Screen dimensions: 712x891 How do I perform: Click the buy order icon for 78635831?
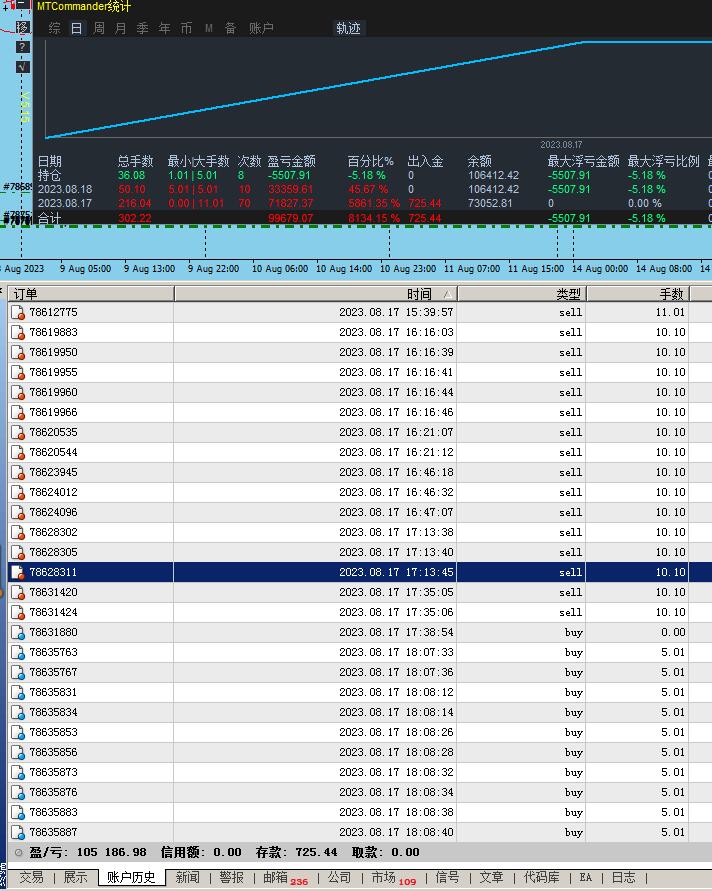[18, 692]
